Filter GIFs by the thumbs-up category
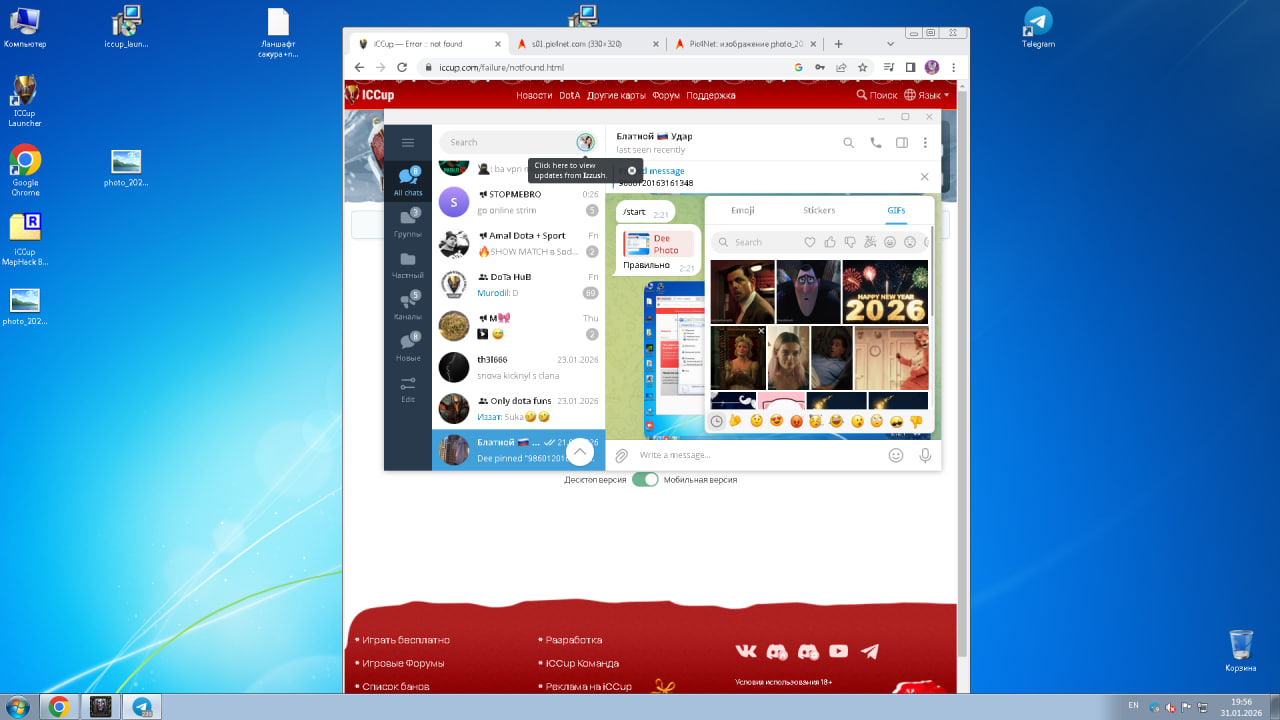 [x=830, y=242]
